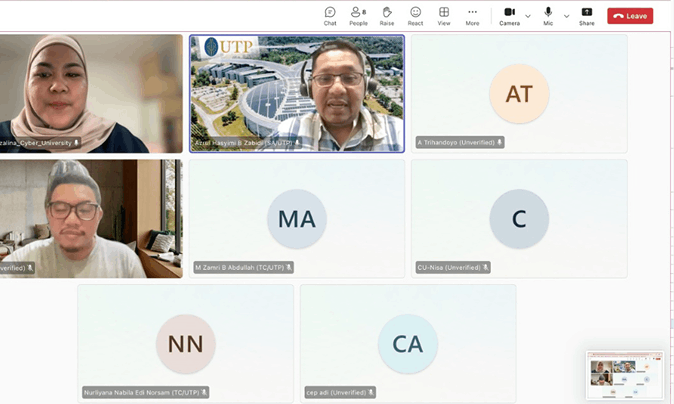Click muted mic icon beside cep adi
The image size is (674, 404).
371,392
